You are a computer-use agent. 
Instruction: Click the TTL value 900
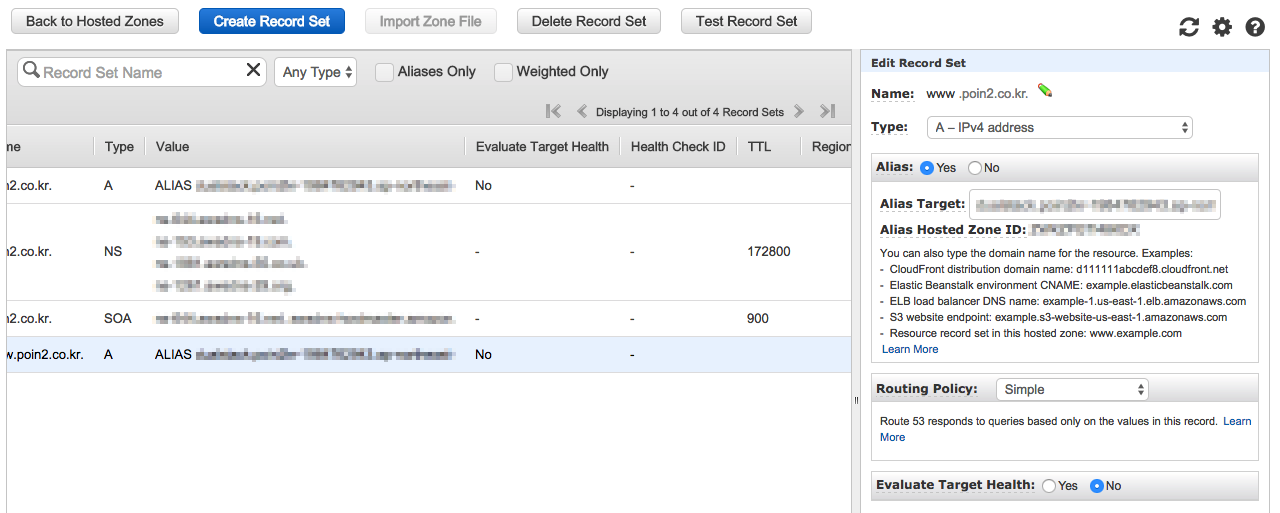pyautogui.click(x=758, y=318)
